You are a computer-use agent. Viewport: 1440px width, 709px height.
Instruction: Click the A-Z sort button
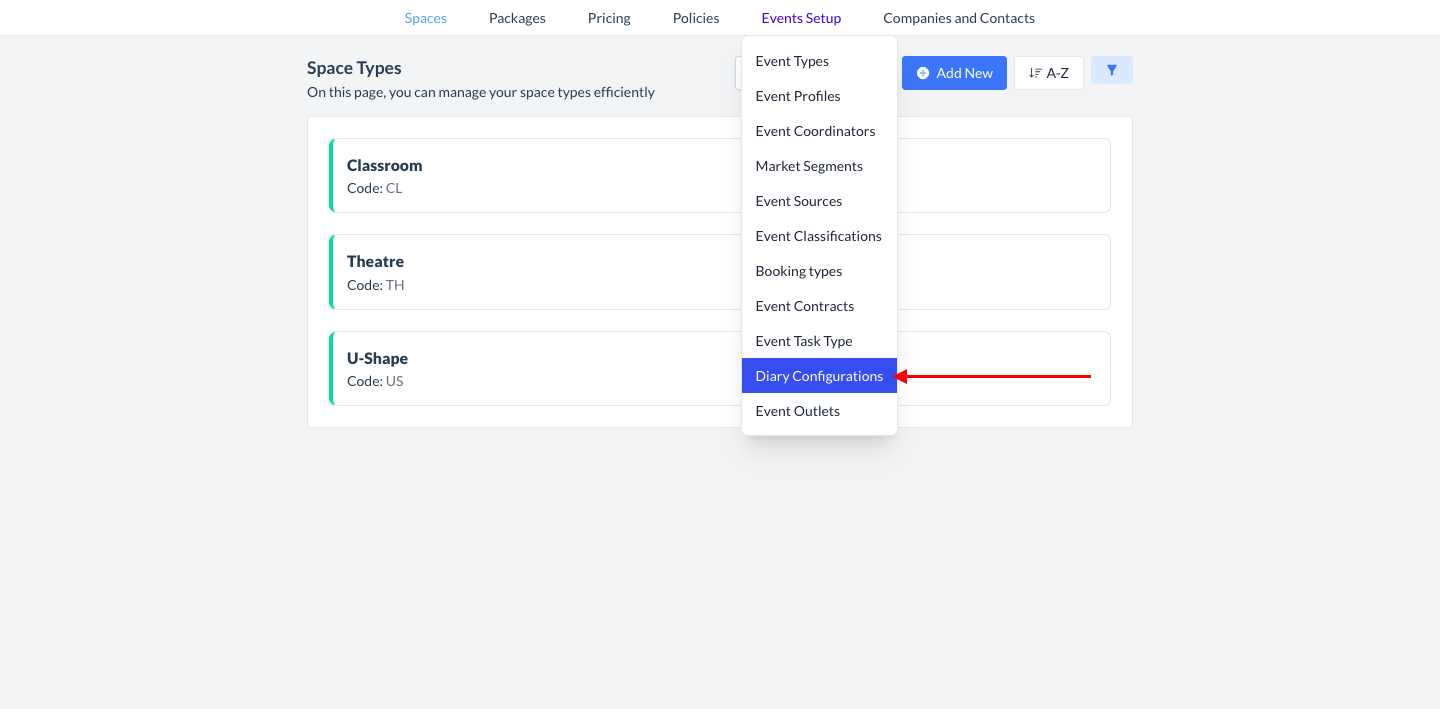click(x=1048, y=73)
